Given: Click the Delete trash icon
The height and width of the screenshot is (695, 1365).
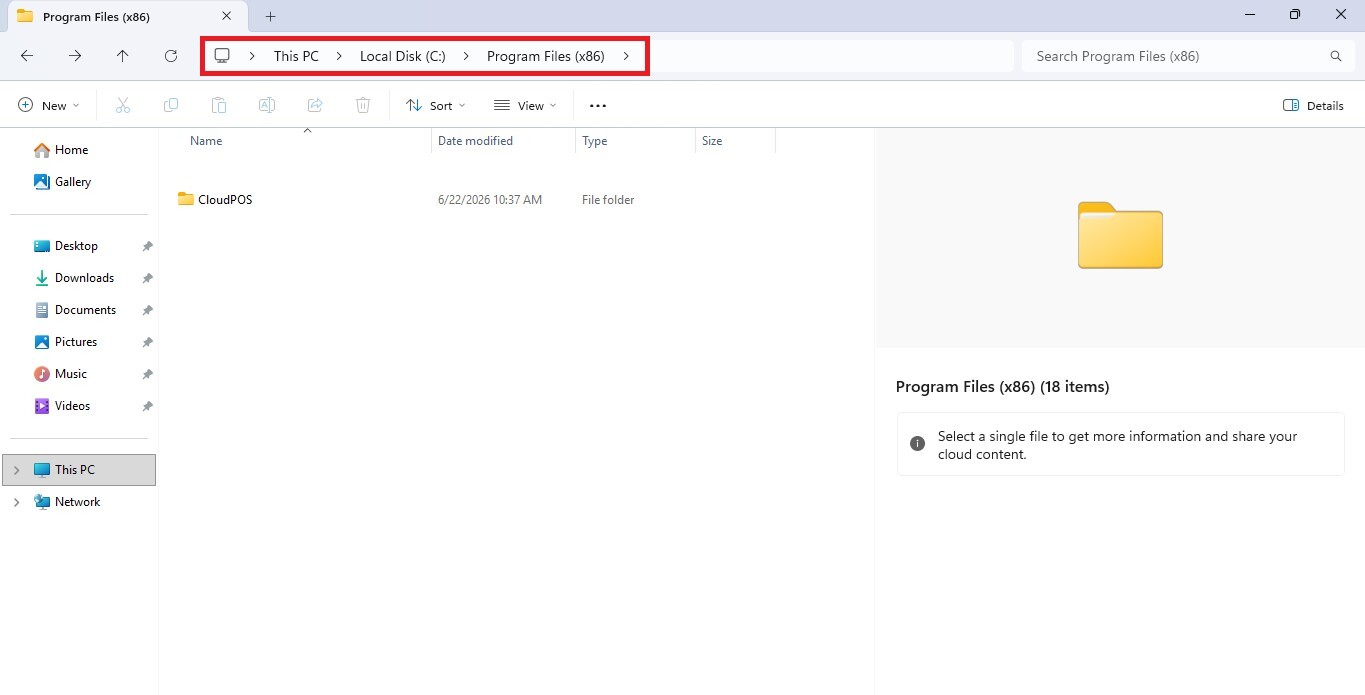Looking at the screenshot, I should (363, 105).
